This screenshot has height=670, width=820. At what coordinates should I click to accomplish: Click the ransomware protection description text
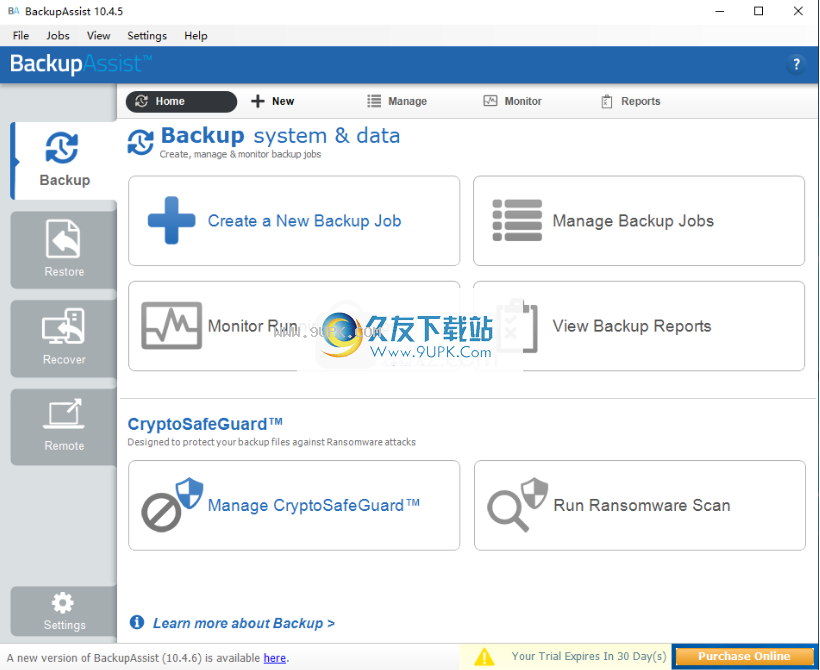click(x=271, y=442)
